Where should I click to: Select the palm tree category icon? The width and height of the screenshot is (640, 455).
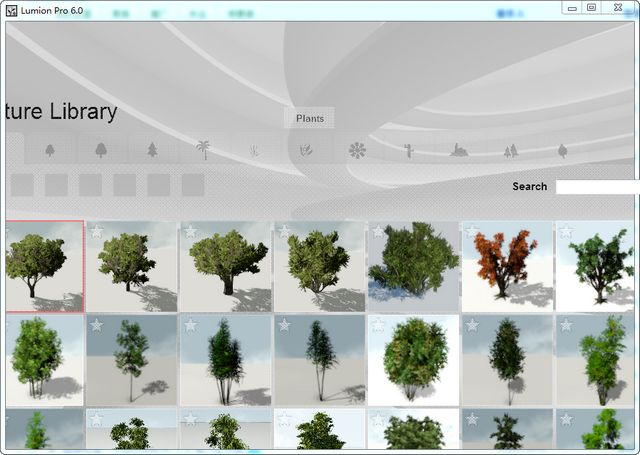coord(203,150)
